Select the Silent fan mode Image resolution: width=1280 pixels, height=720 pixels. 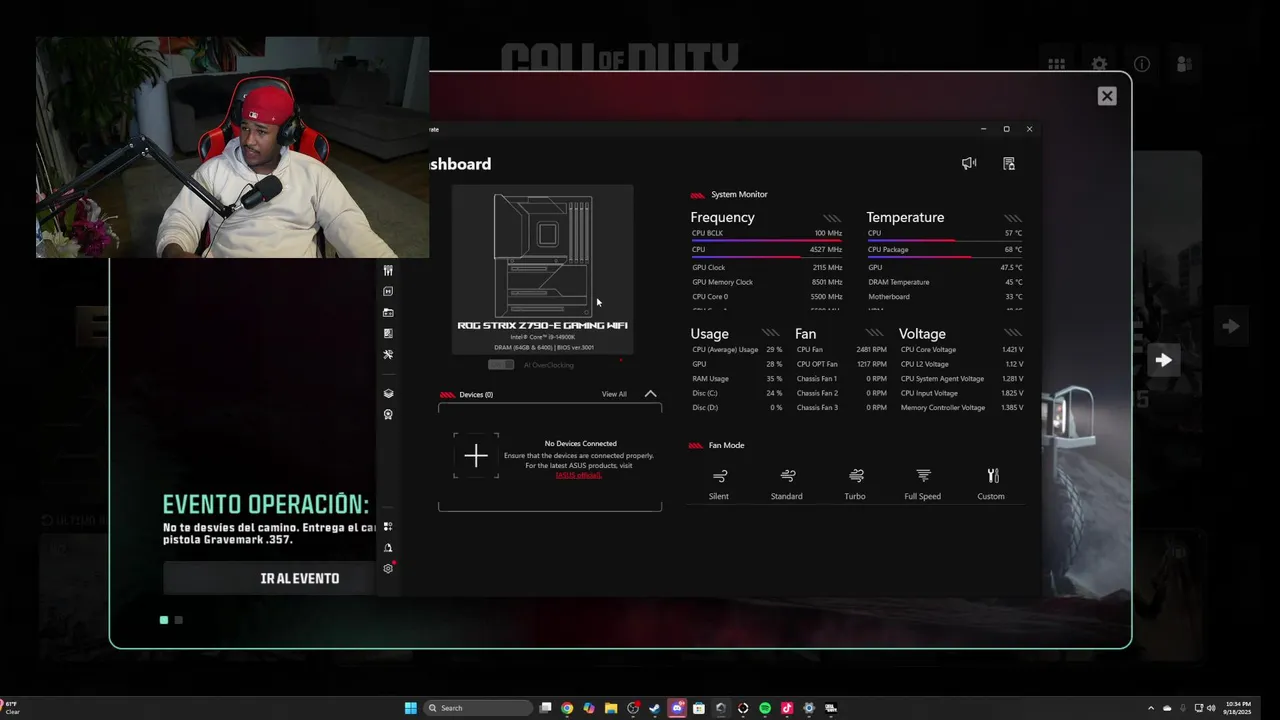tap(719, 484)
